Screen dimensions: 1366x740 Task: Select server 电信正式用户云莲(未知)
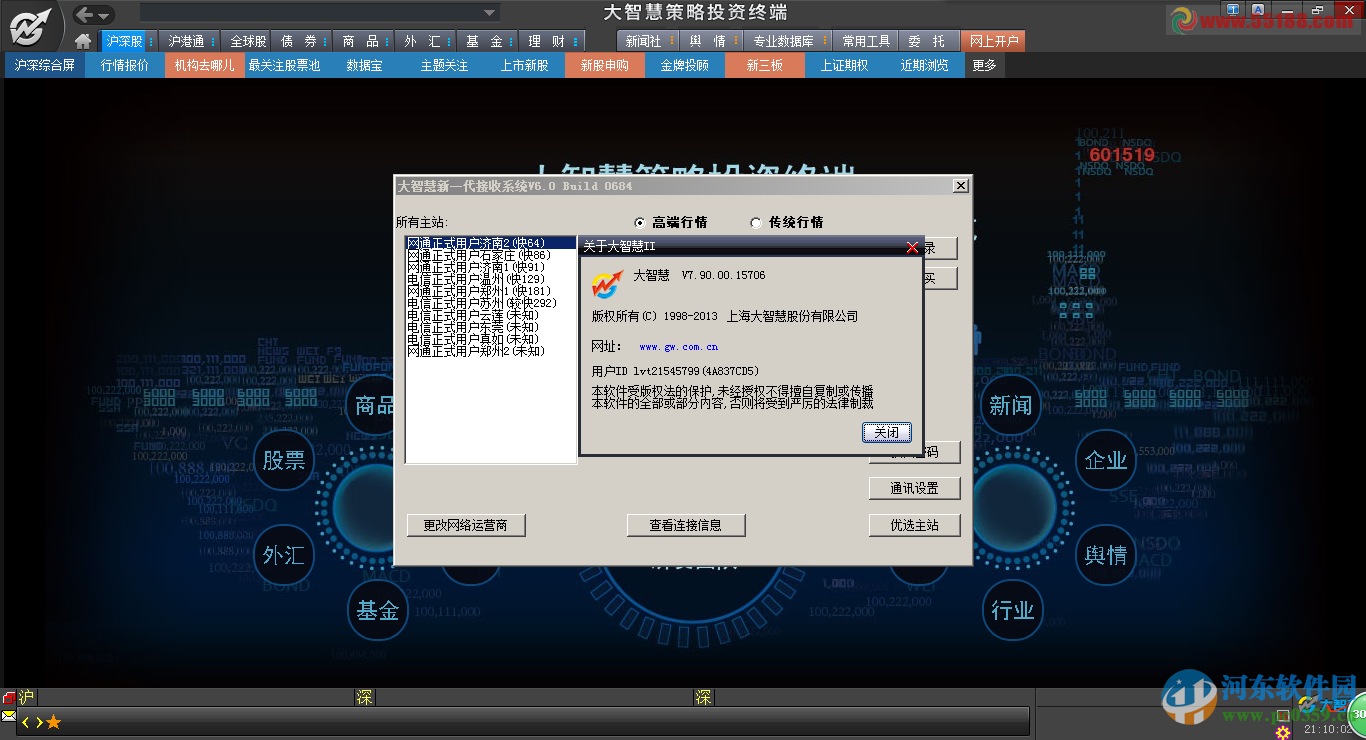pyautogui.click(x=491, y=315)
